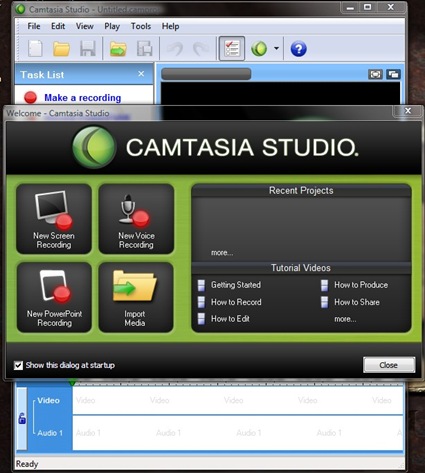Viewport: 425px width, 473px height.
Task: Start a New PowerPoint Recording
Action: 54,297
